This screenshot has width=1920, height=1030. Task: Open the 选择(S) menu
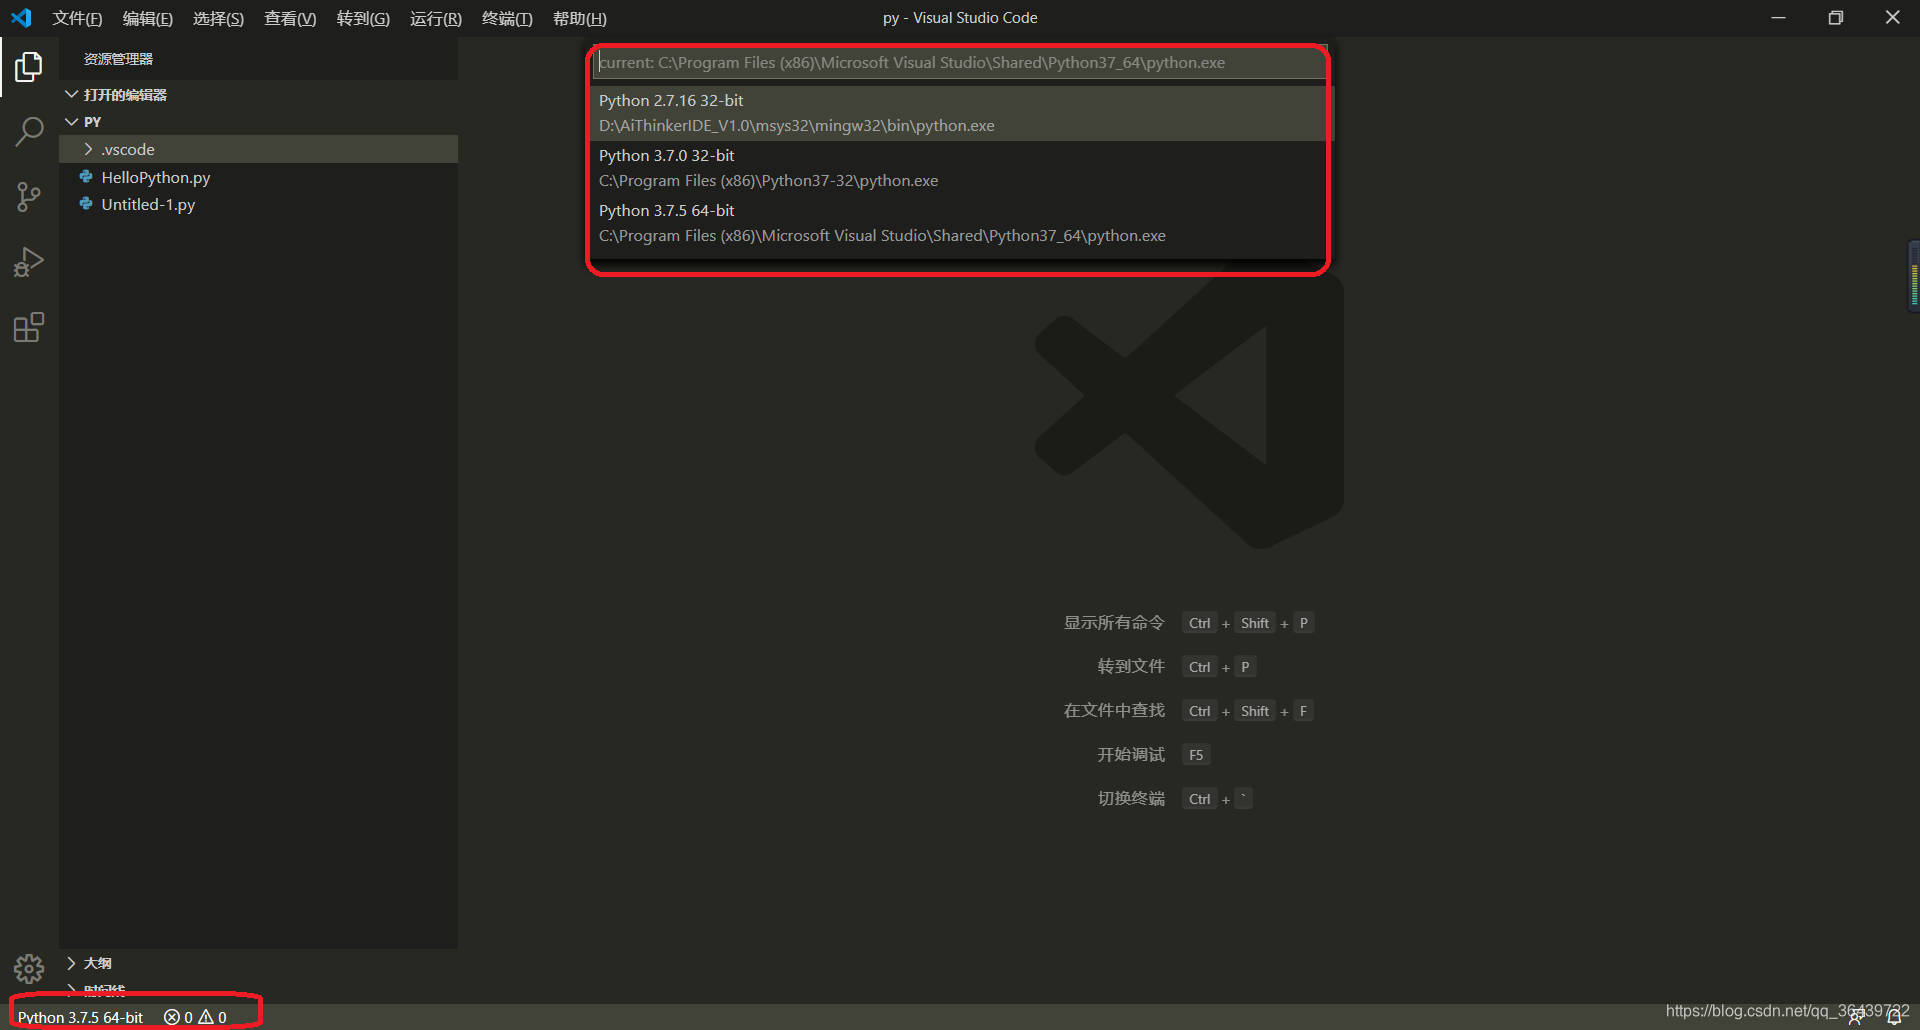218,18
